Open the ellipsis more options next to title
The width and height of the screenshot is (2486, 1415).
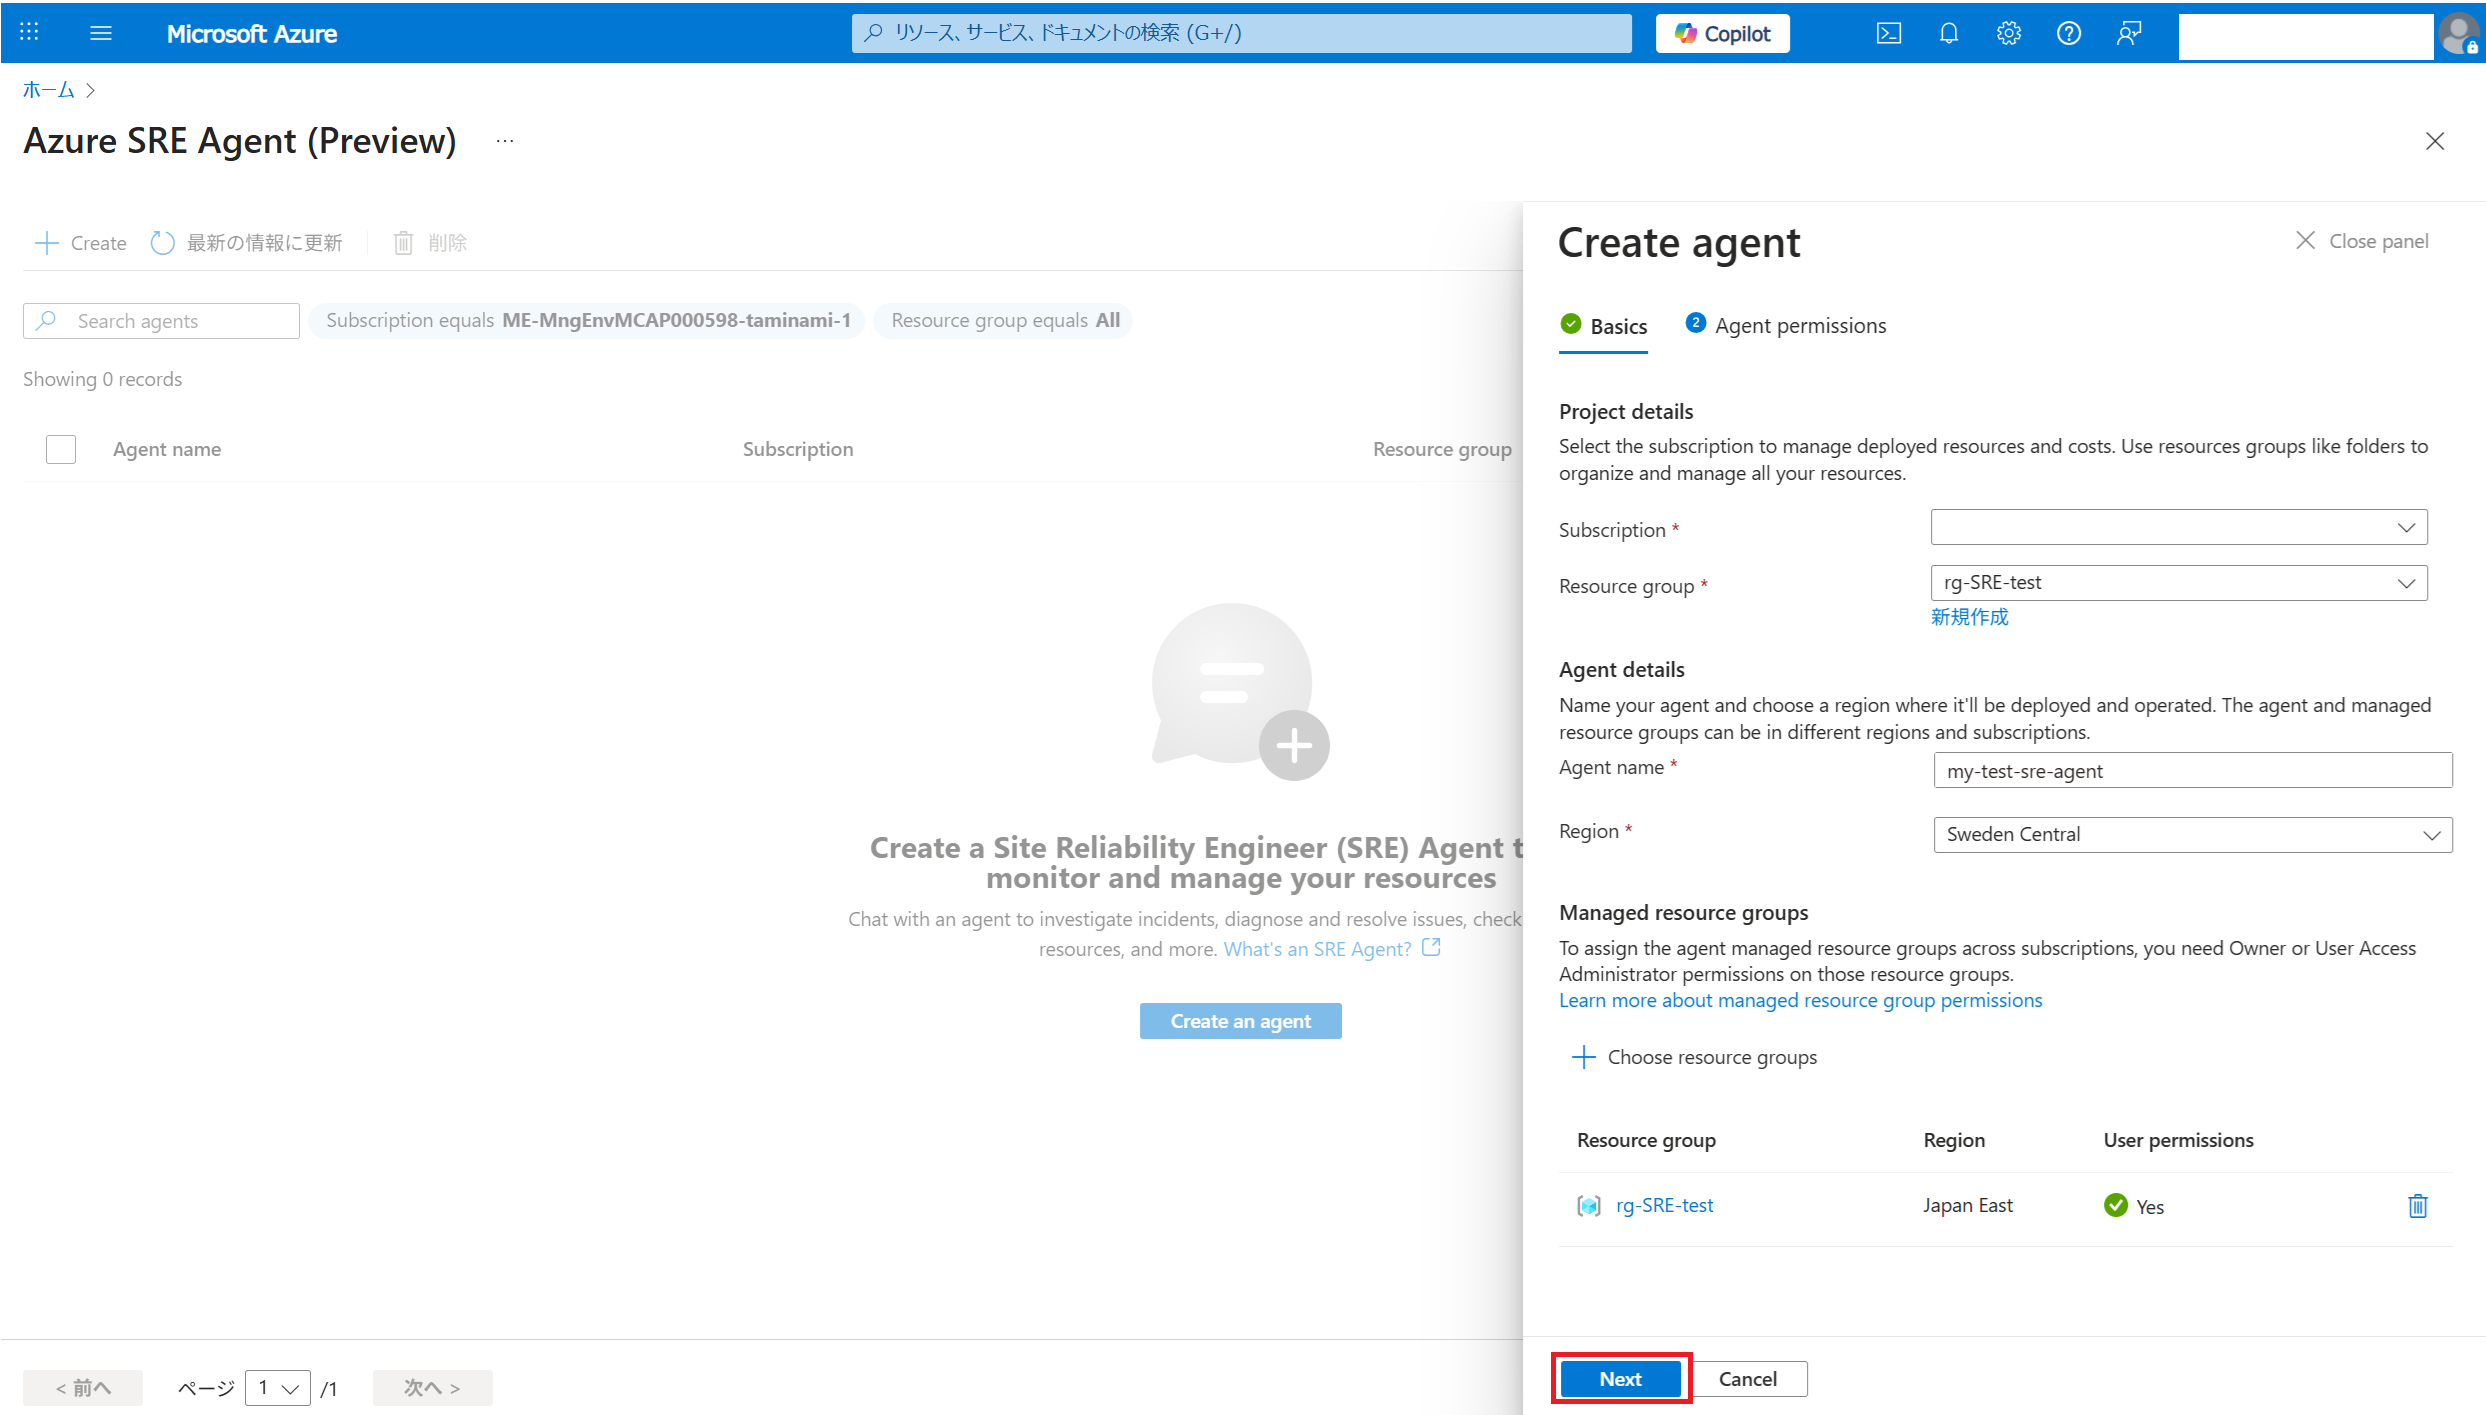pyautogui.click(x=505, y=141)
